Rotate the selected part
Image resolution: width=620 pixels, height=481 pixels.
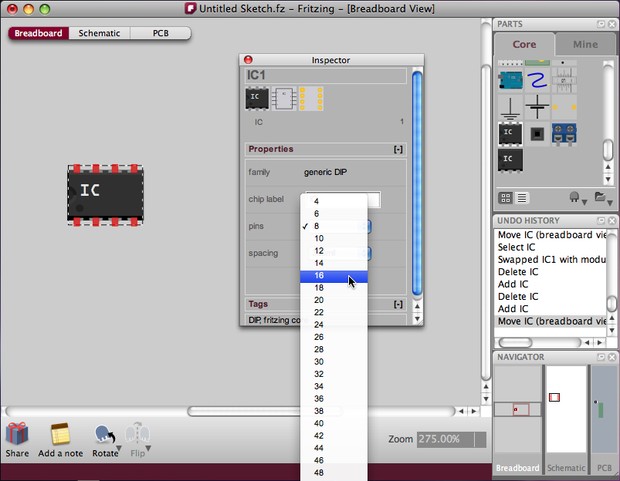point(104,434)
